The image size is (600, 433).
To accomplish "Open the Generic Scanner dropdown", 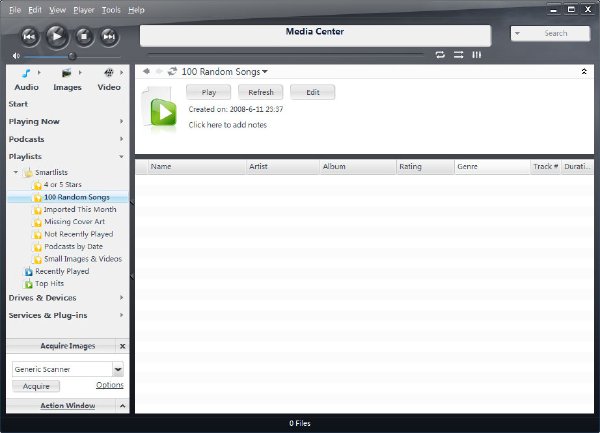I will click(x=118, y=370).
